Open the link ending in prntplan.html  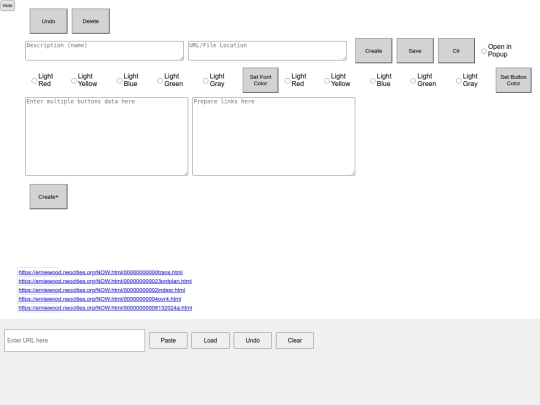(105, 281)
